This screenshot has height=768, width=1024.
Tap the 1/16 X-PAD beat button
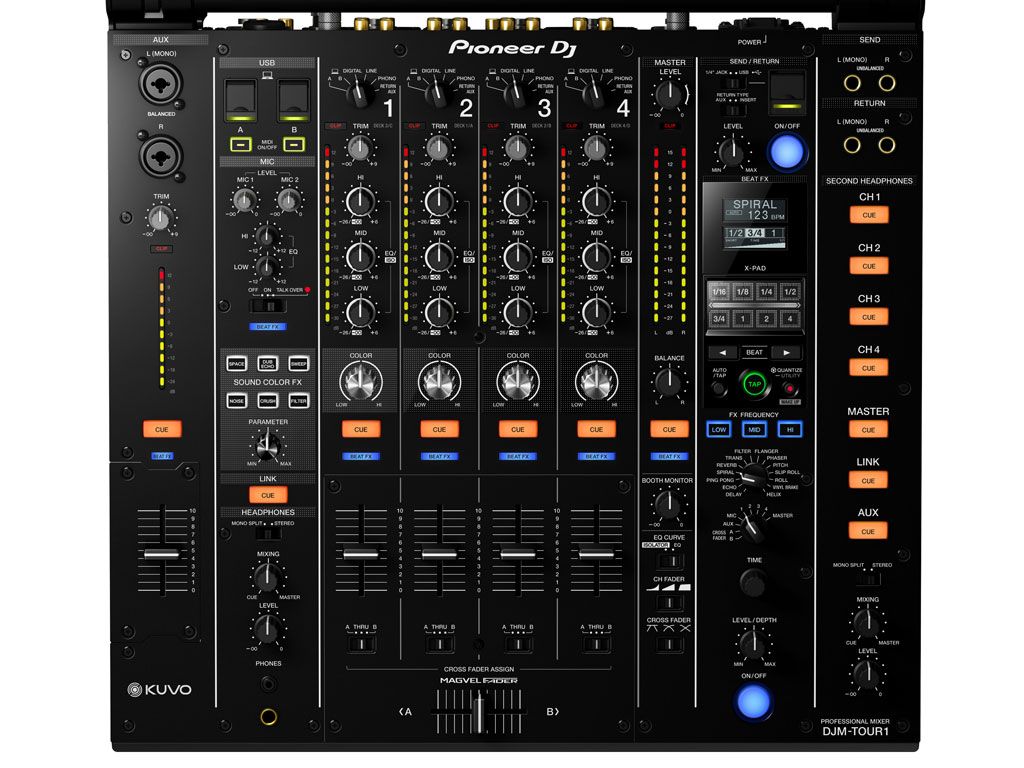pos(719,292)
